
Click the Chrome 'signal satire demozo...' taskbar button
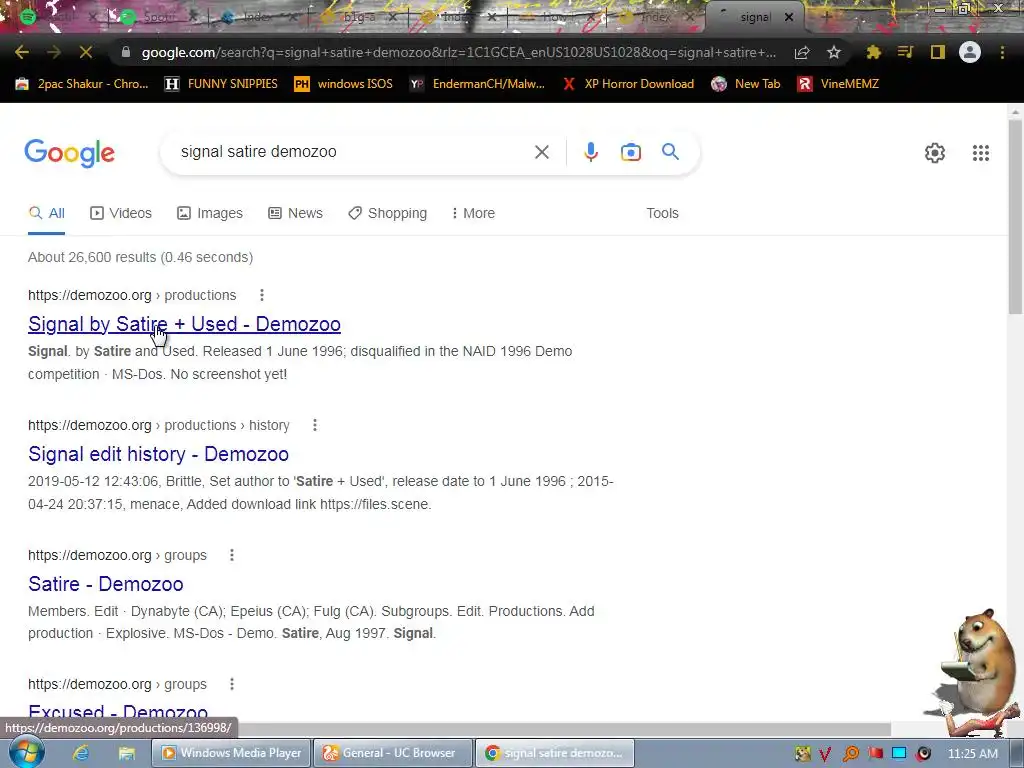point(554,753)
